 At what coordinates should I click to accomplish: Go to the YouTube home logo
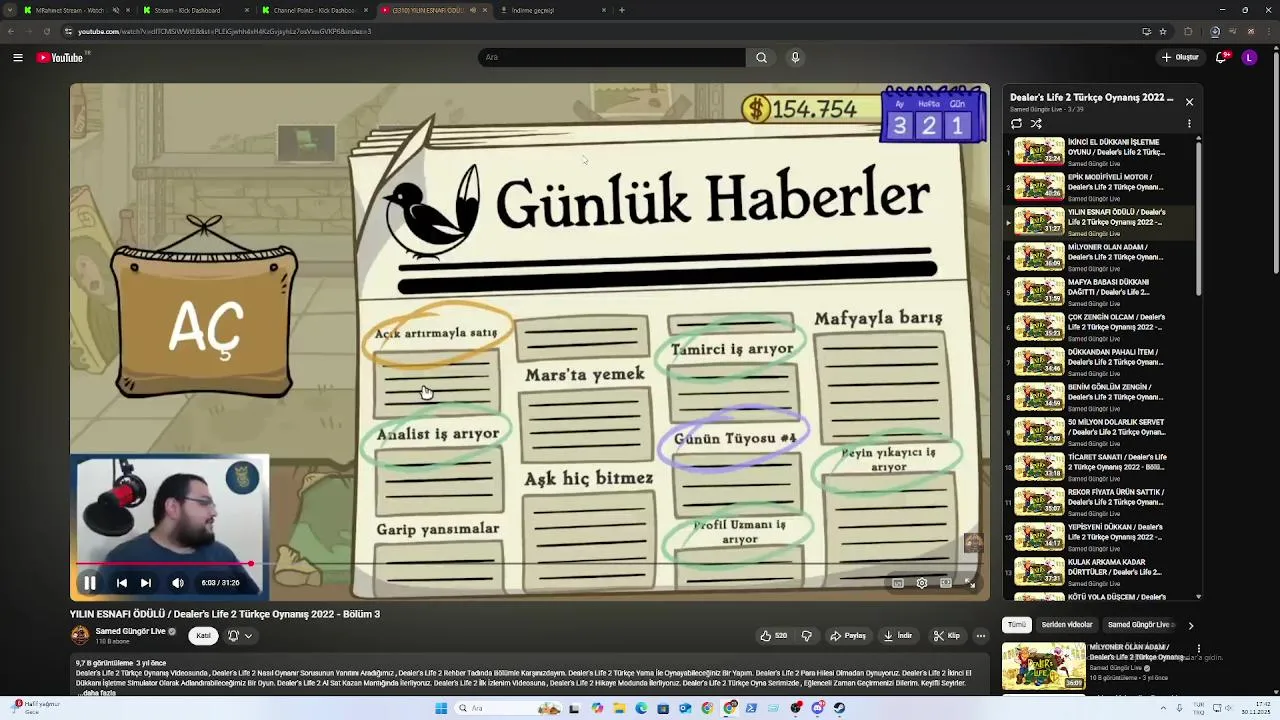click(x=62, y=57)
